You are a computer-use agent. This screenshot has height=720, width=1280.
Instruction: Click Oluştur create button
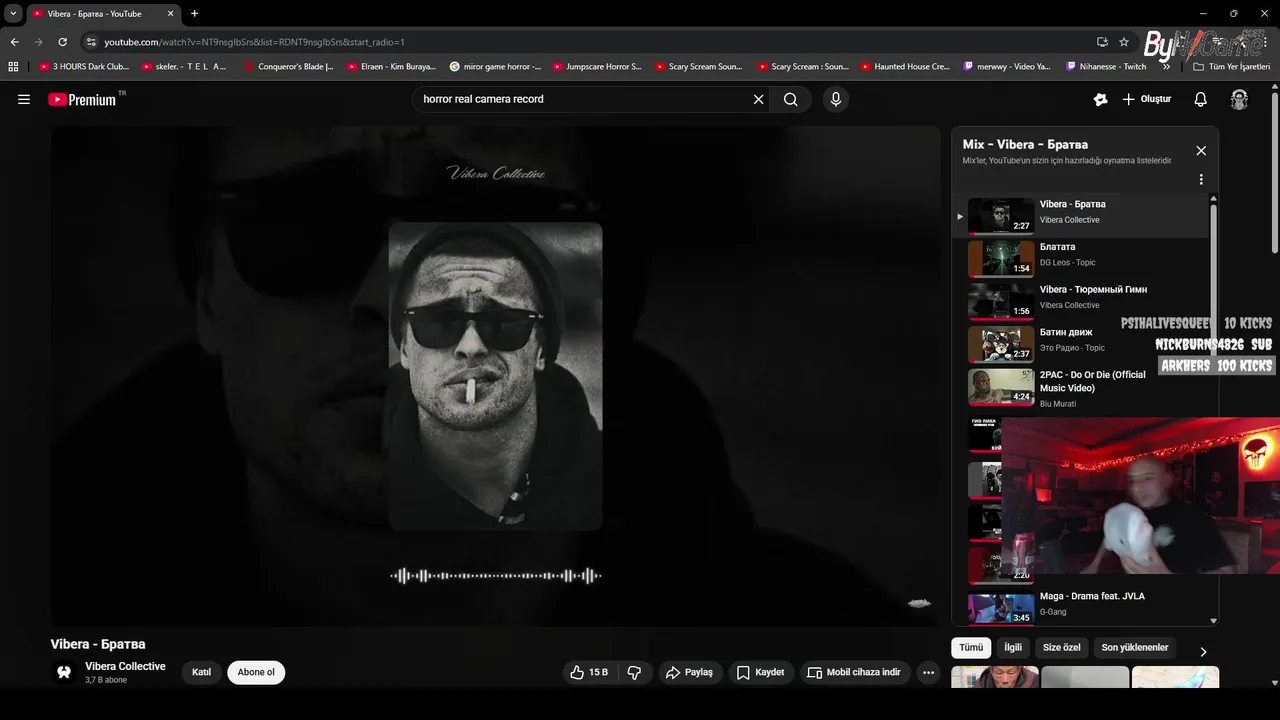coord(1147,99)
